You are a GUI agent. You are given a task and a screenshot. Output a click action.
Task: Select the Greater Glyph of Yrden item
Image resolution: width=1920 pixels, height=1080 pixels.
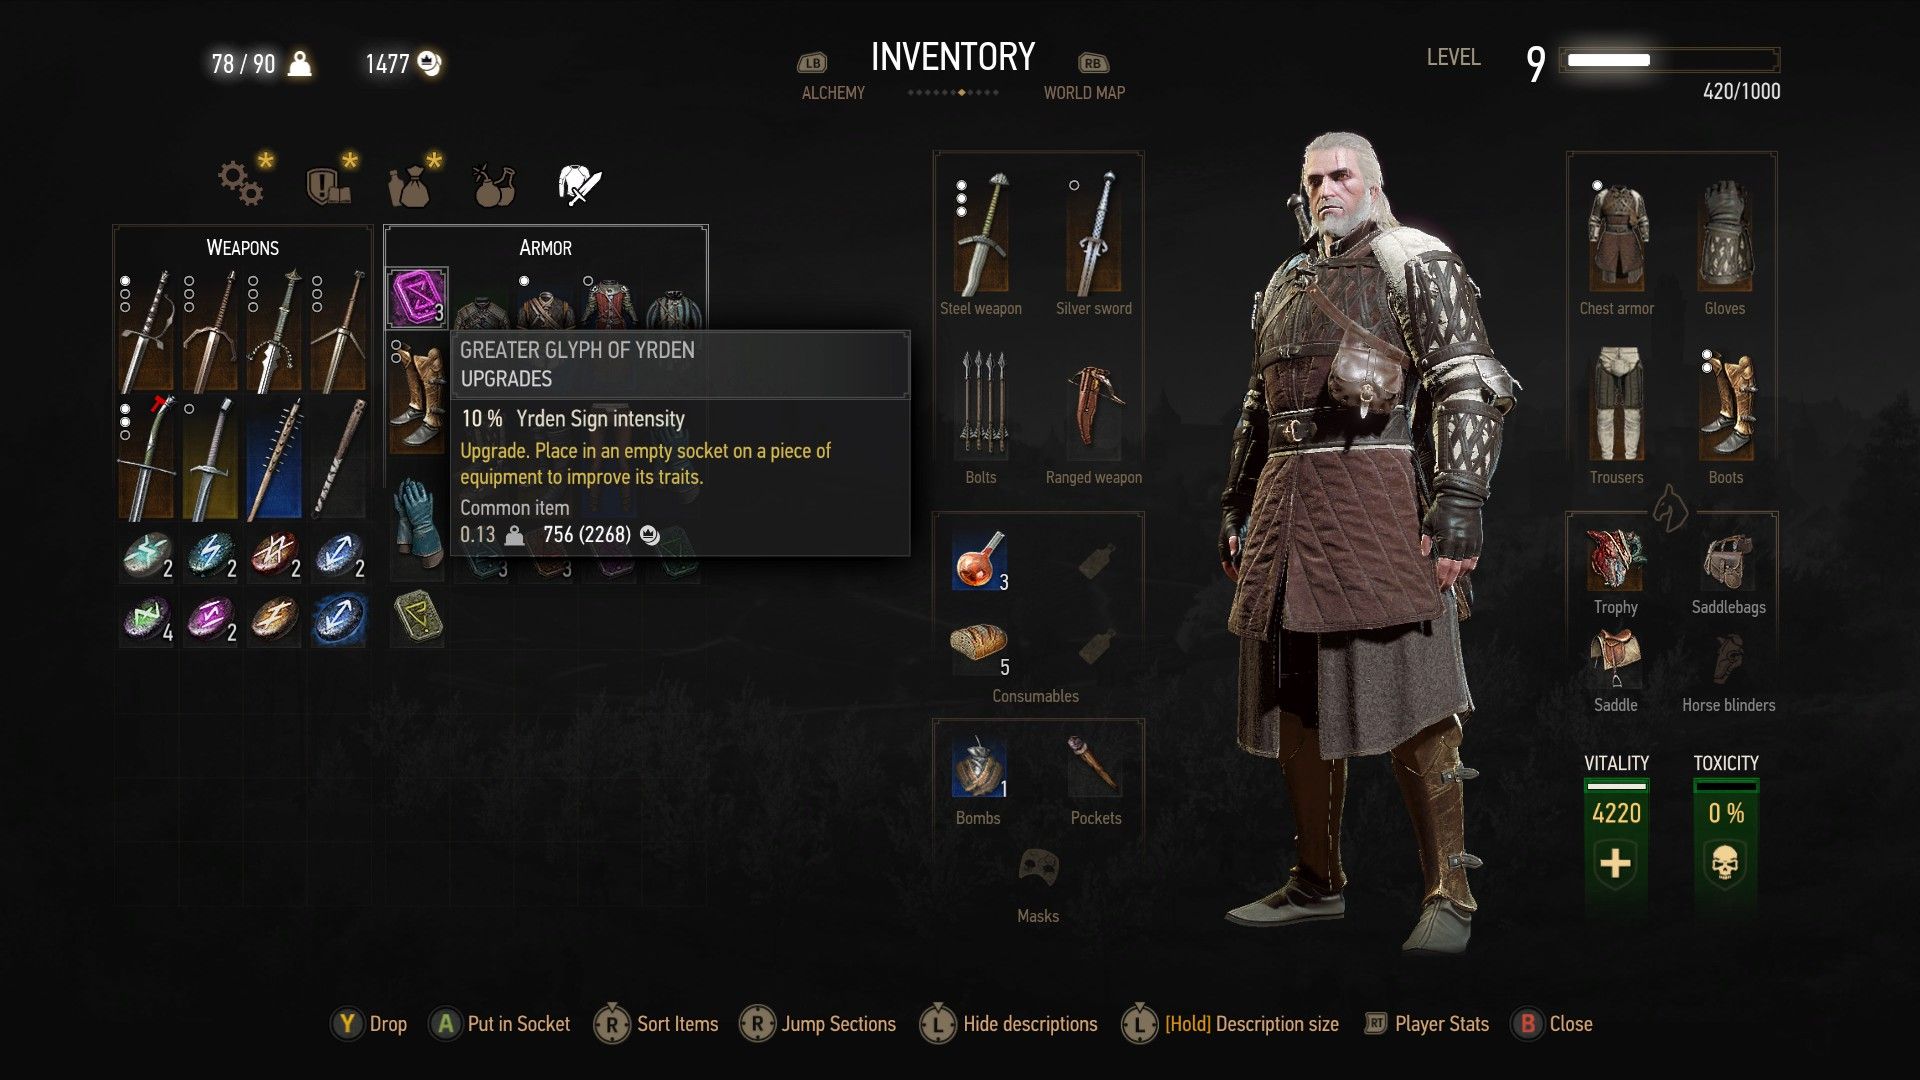point(416,298)
